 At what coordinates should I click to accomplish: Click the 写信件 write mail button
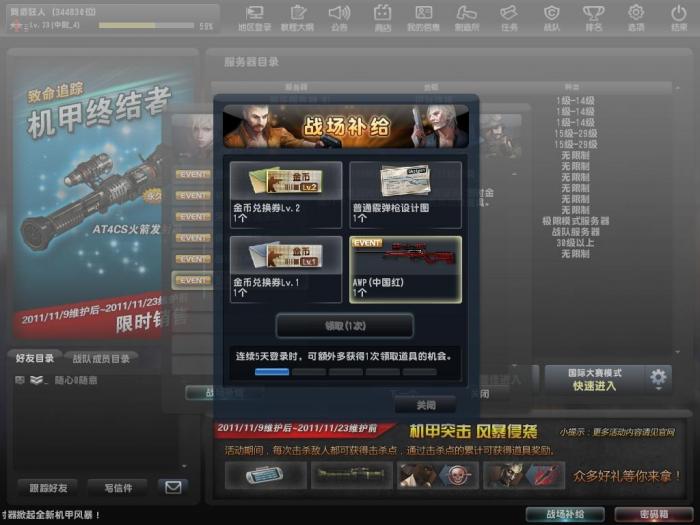tap(118, 488)
